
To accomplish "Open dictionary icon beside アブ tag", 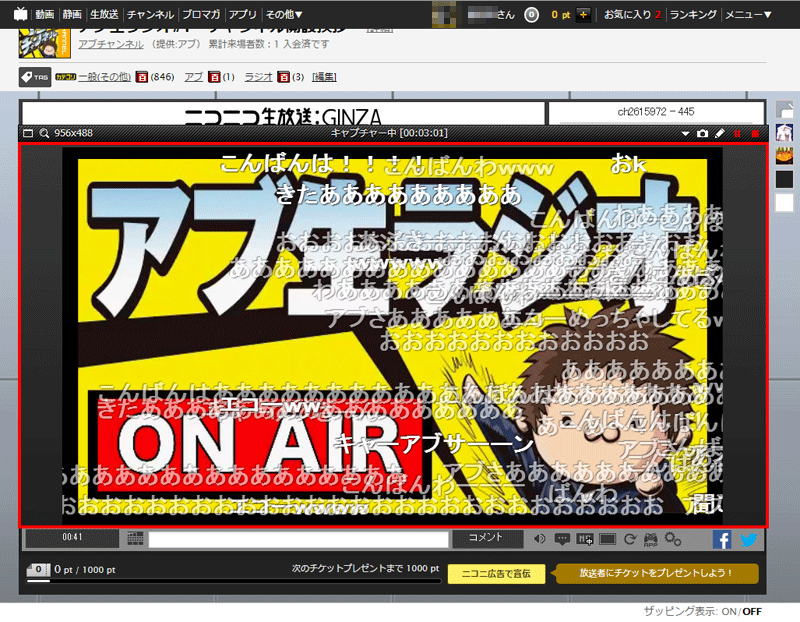I will [x=214, y=77].
